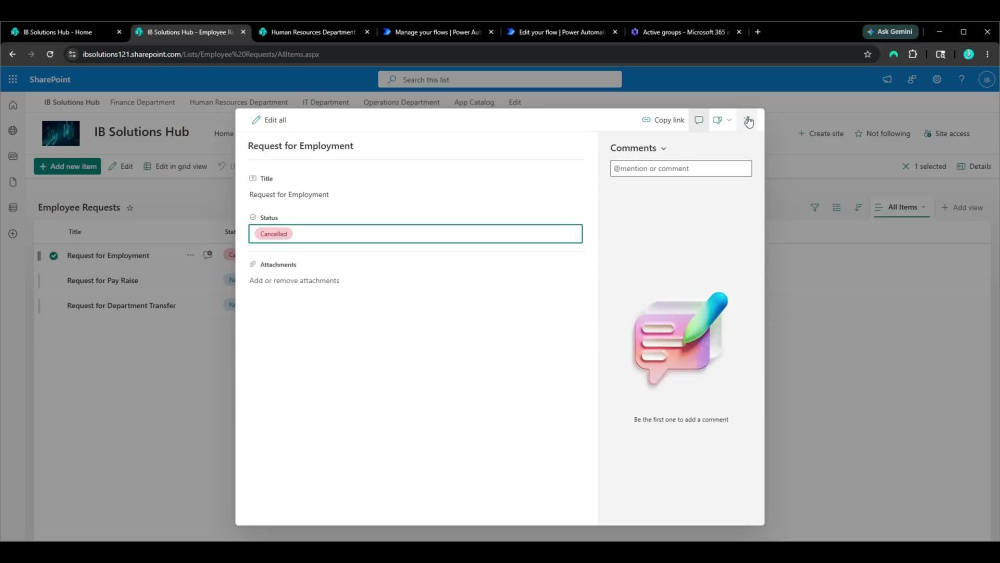1000x563 pixels.
Task: Open Operations Department hub link
Action: pyautogui.click(x=401, y=102)
